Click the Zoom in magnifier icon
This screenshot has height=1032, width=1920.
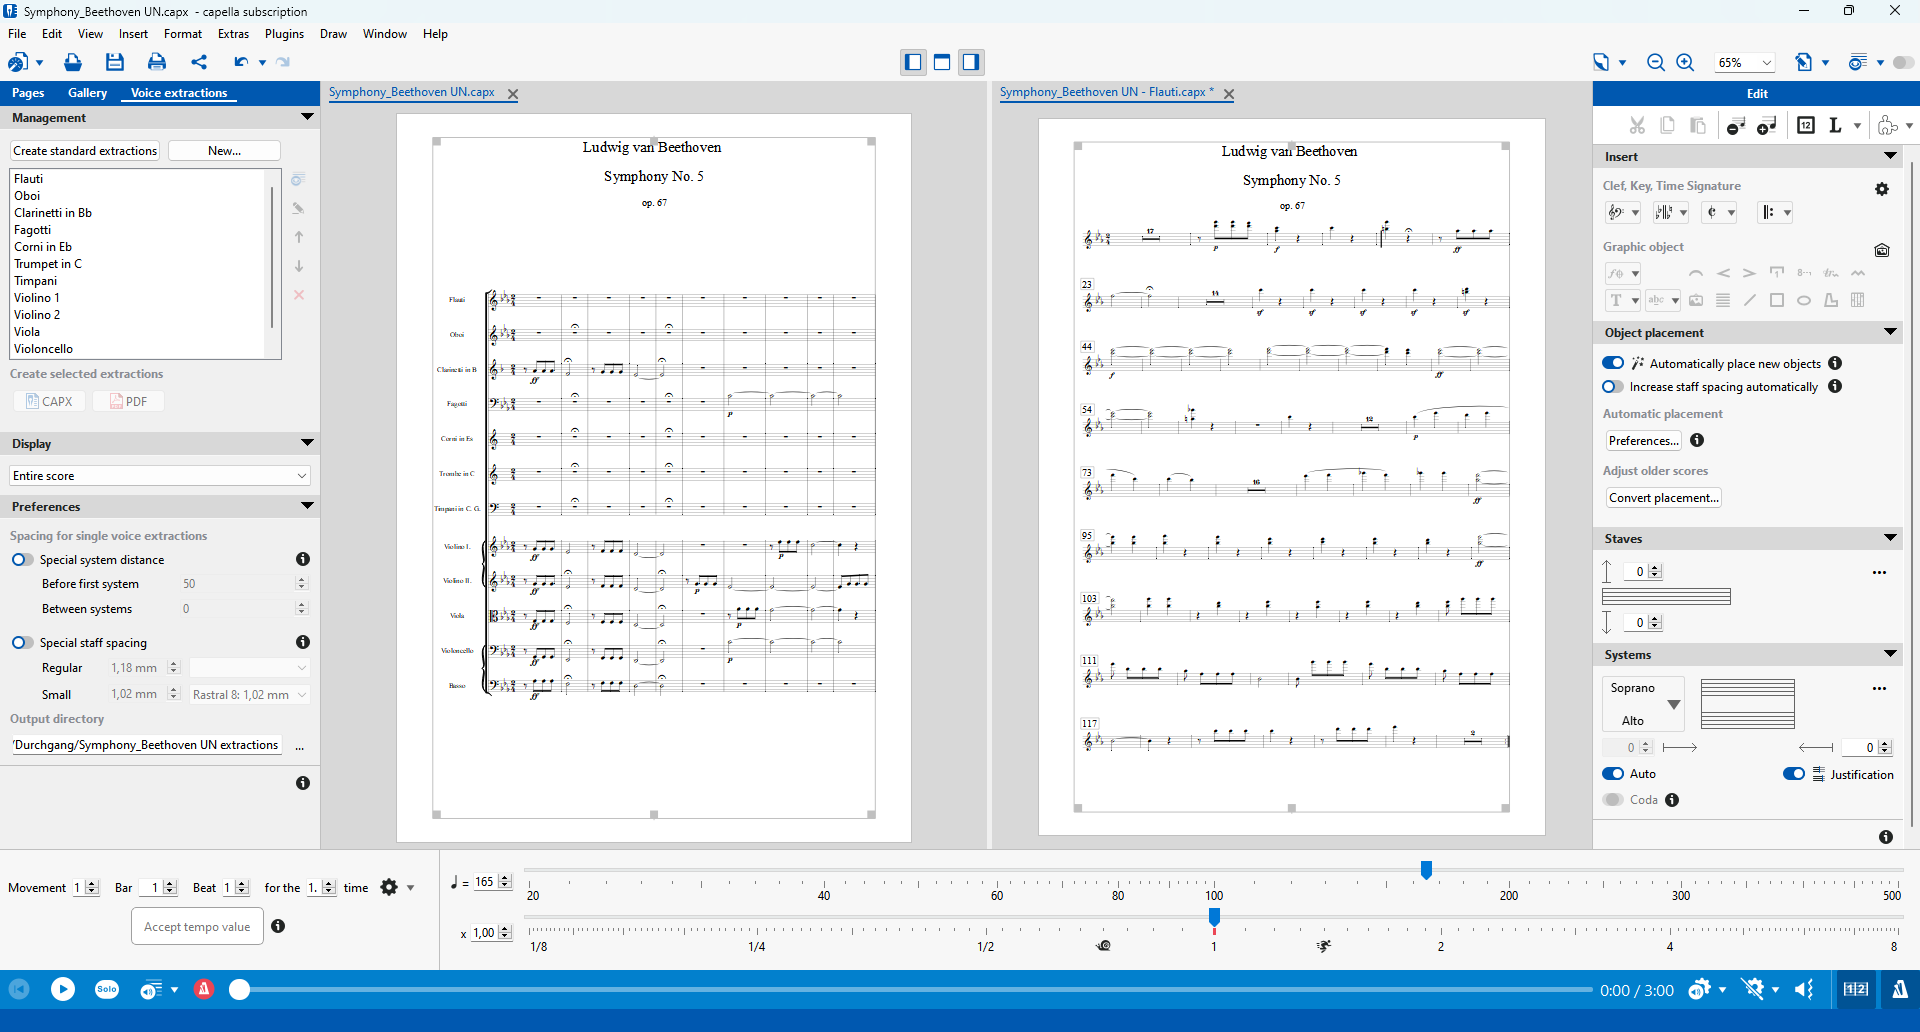(1685, 62)
